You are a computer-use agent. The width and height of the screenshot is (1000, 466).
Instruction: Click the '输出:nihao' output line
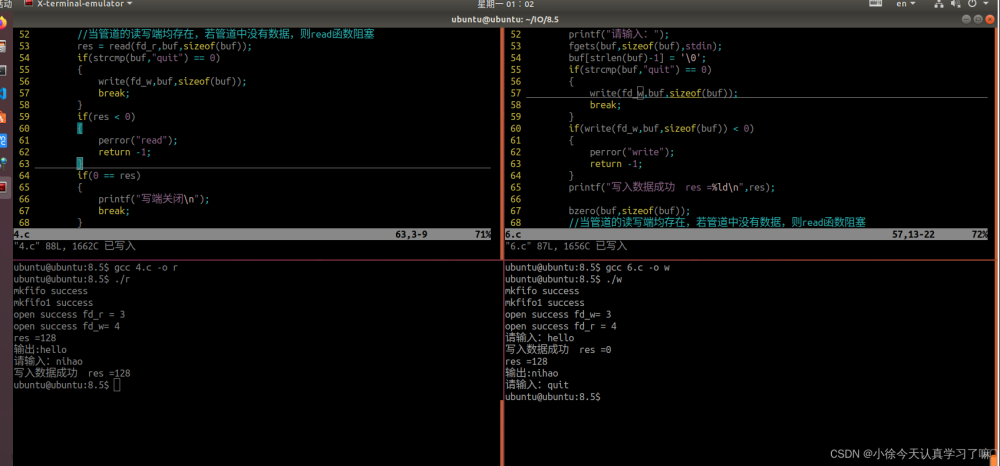click(532, 373)
